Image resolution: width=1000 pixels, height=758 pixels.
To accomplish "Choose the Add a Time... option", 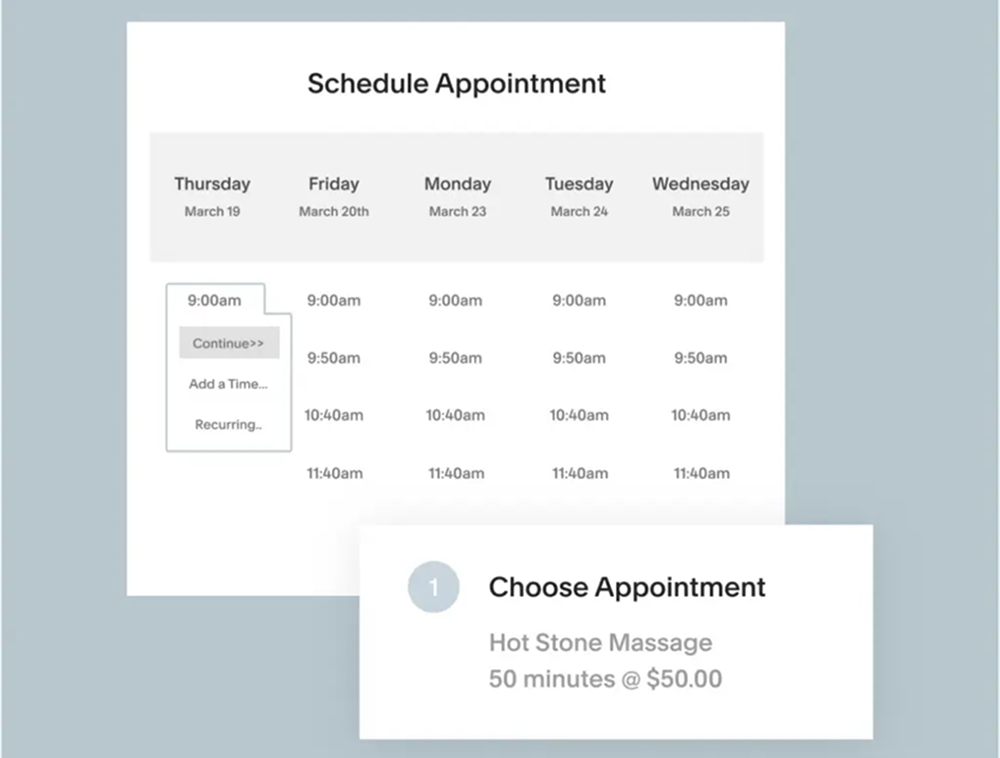I will [x=228, y=384].
